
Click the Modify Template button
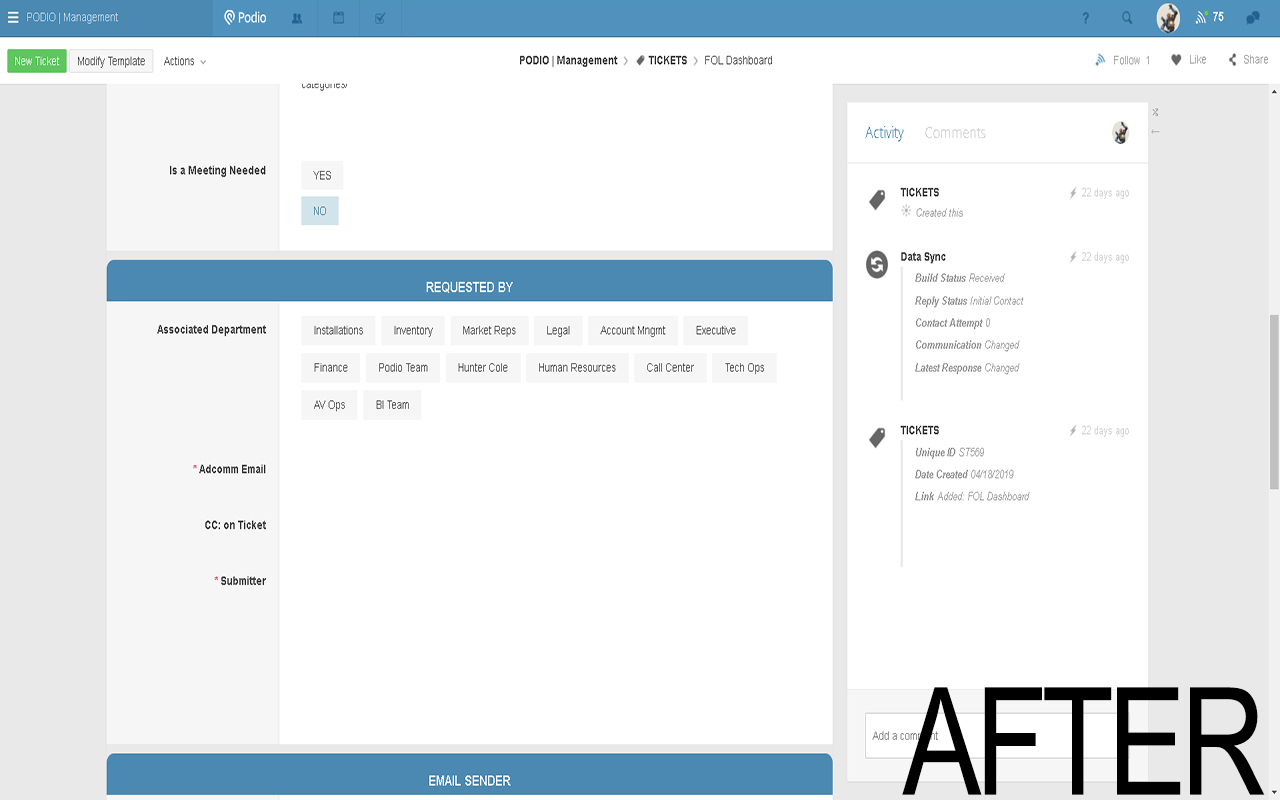click(111, 61)
